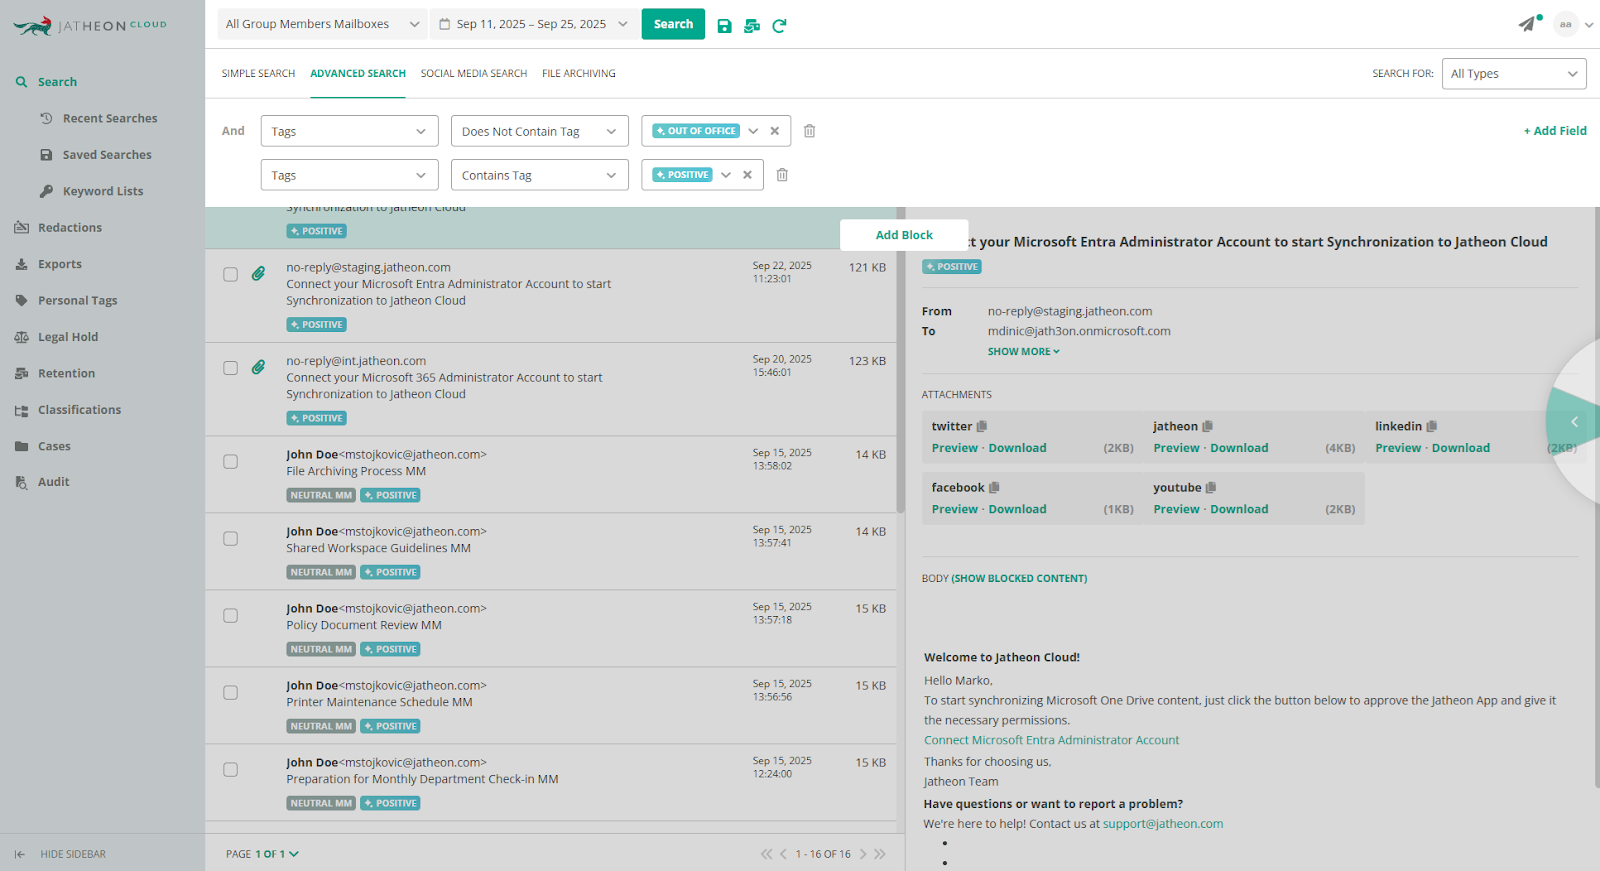
Task: Expand the POSITIVE tag value chevron
Action: pos(726,175)
